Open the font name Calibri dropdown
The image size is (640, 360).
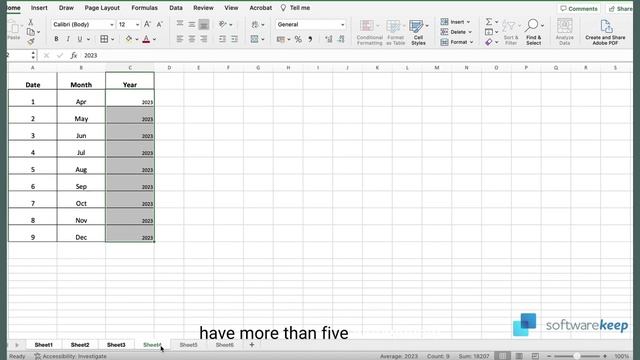111,25
